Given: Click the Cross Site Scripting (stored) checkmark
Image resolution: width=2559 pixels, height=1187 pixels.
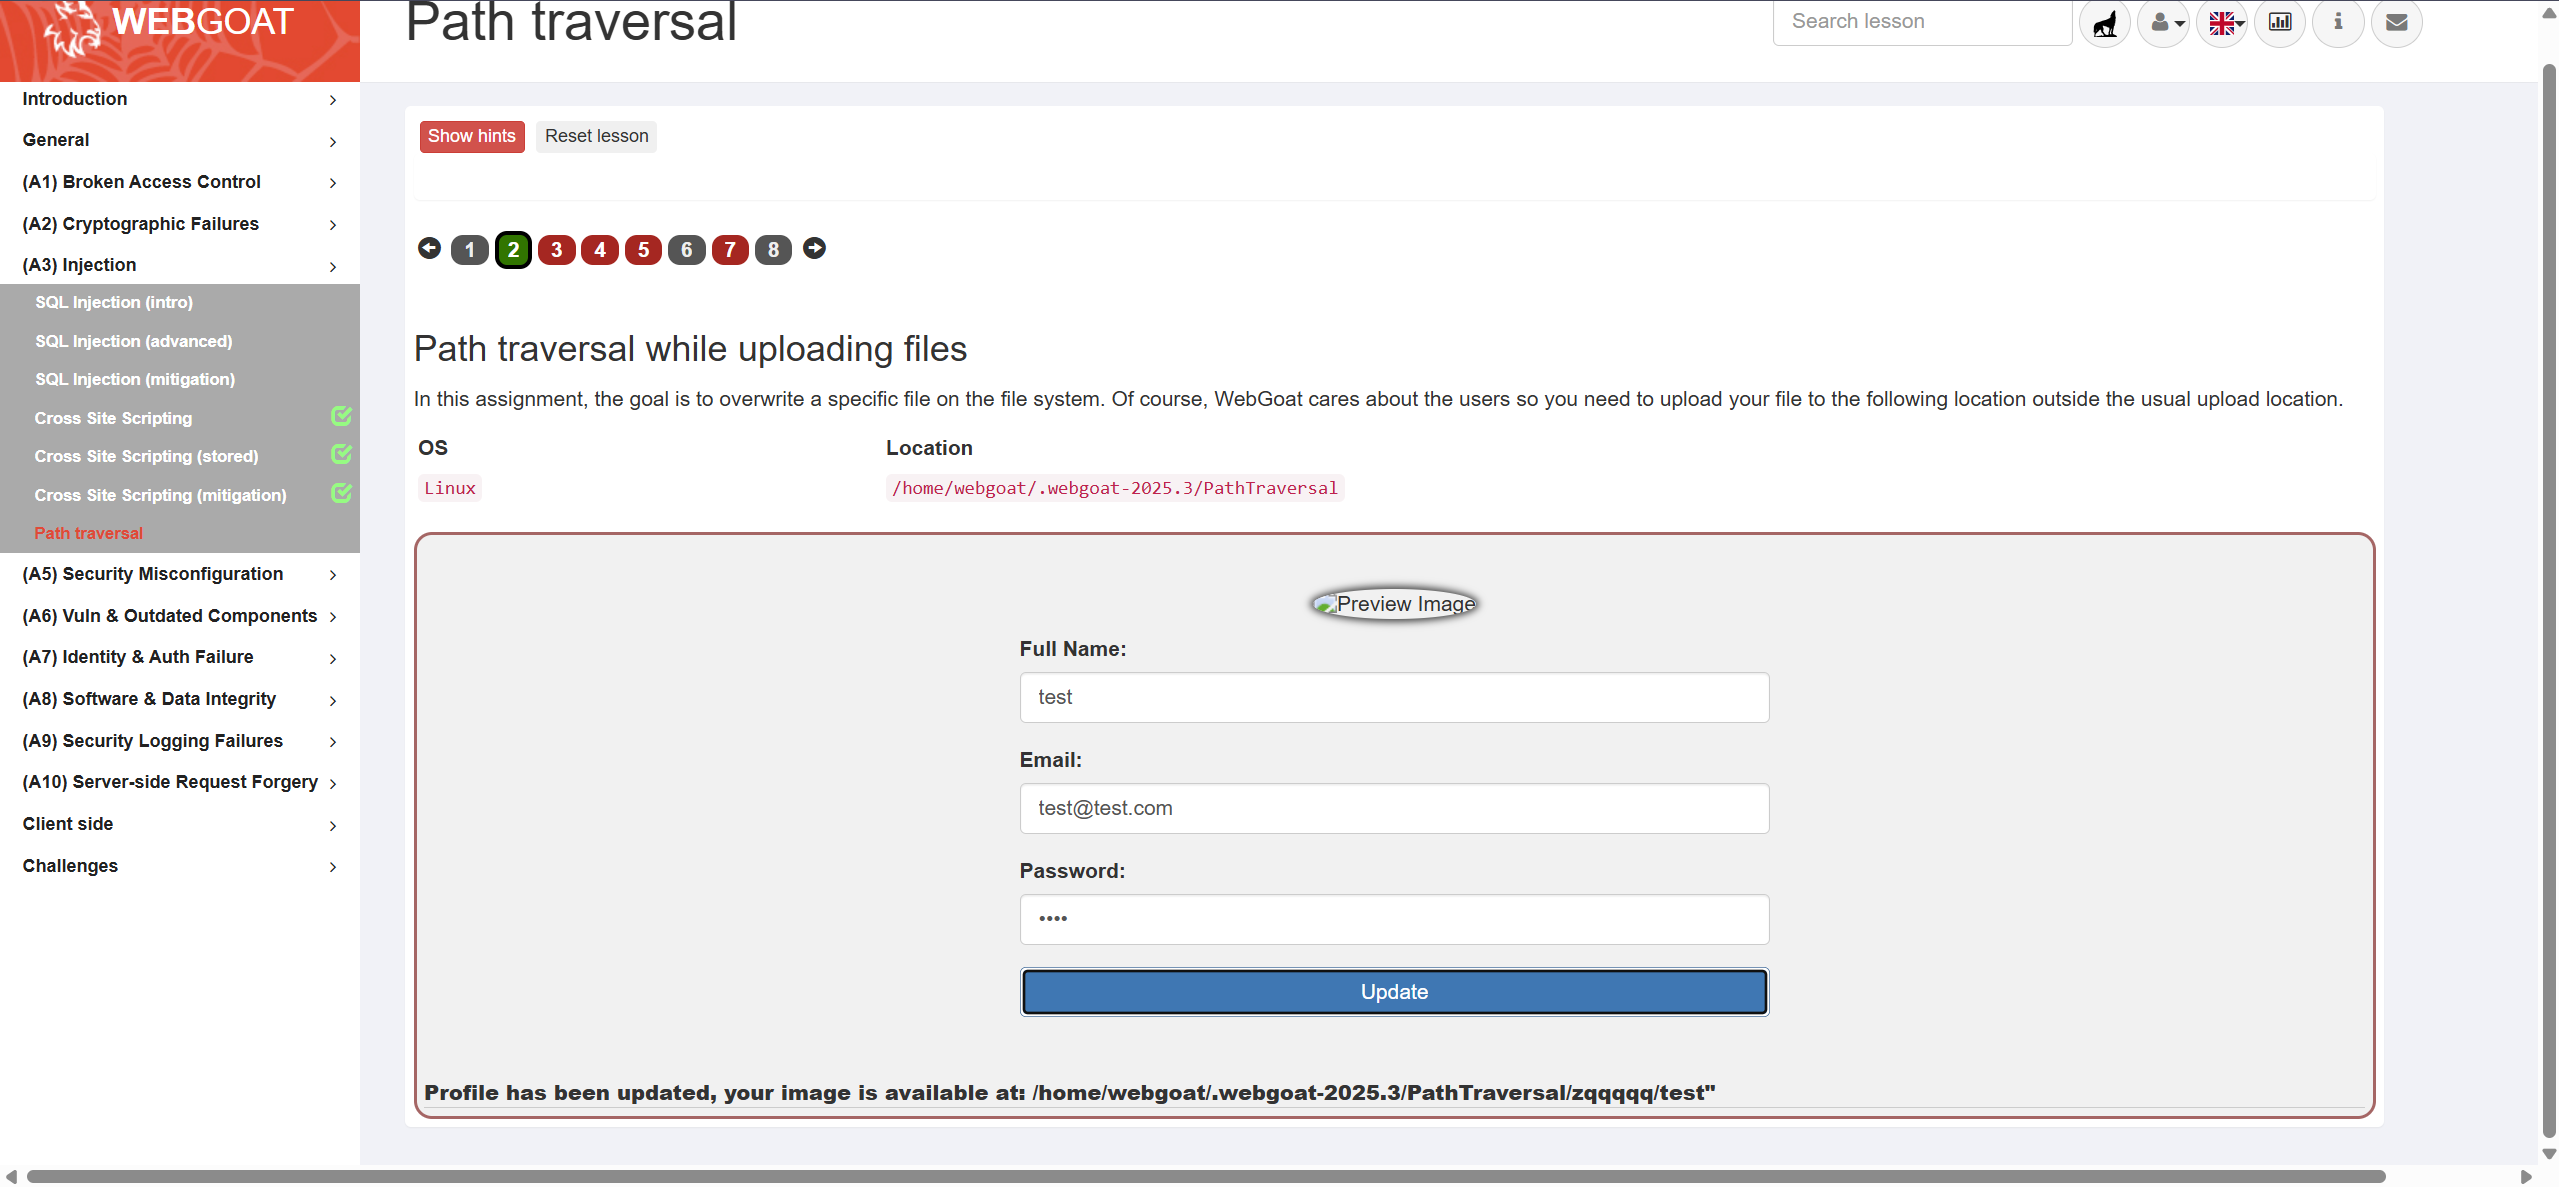Looking at the screenshot, I should (341, 454).
